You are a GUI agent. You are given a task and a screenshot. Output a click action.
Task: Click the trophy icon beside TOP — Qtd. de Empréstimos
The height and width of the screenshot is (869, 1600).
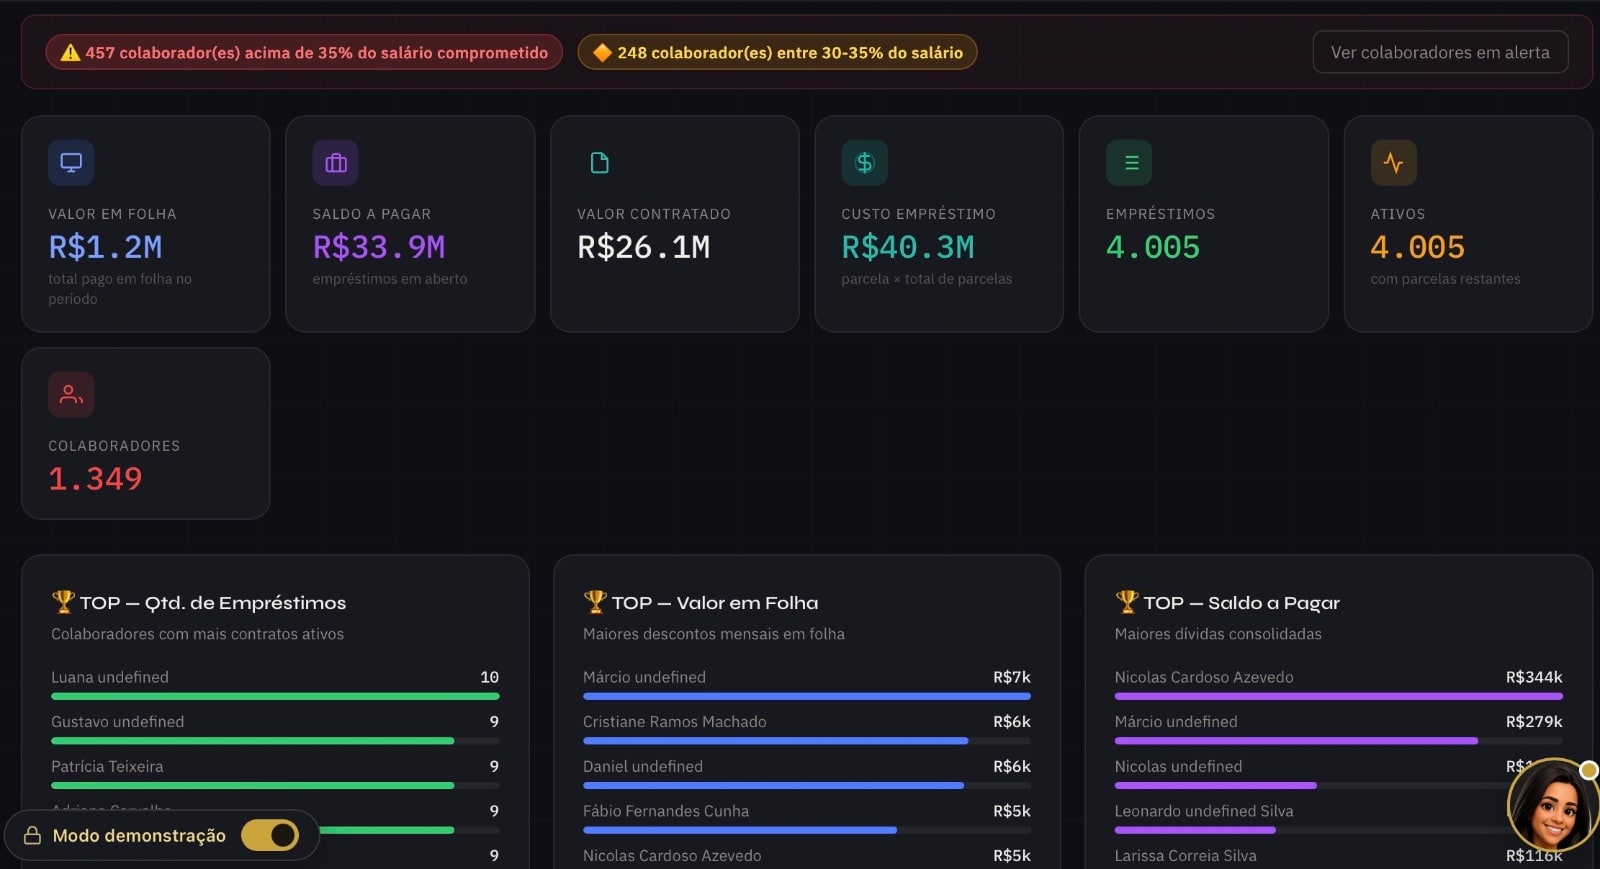pos(63,601)
